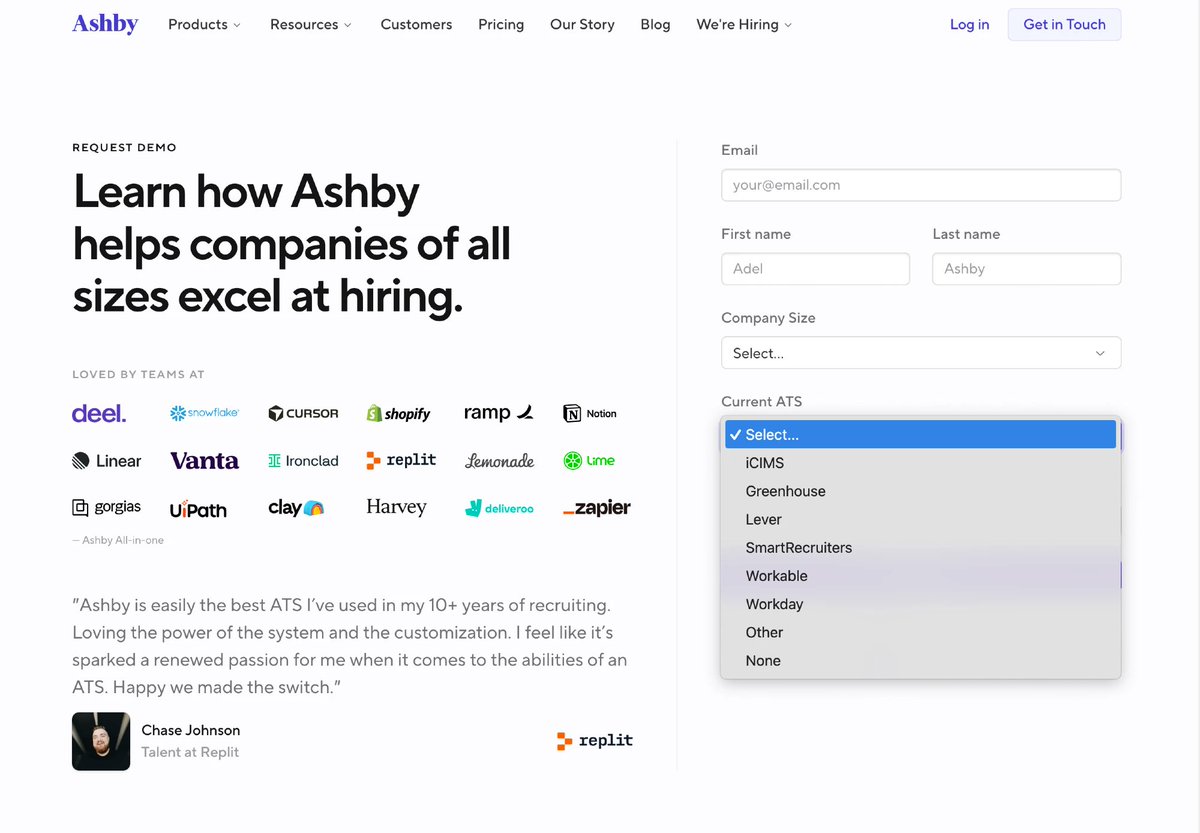Viewport: 1200px width, 833px height.
Task: Click the Notion logo
Action: pos(590,413)
